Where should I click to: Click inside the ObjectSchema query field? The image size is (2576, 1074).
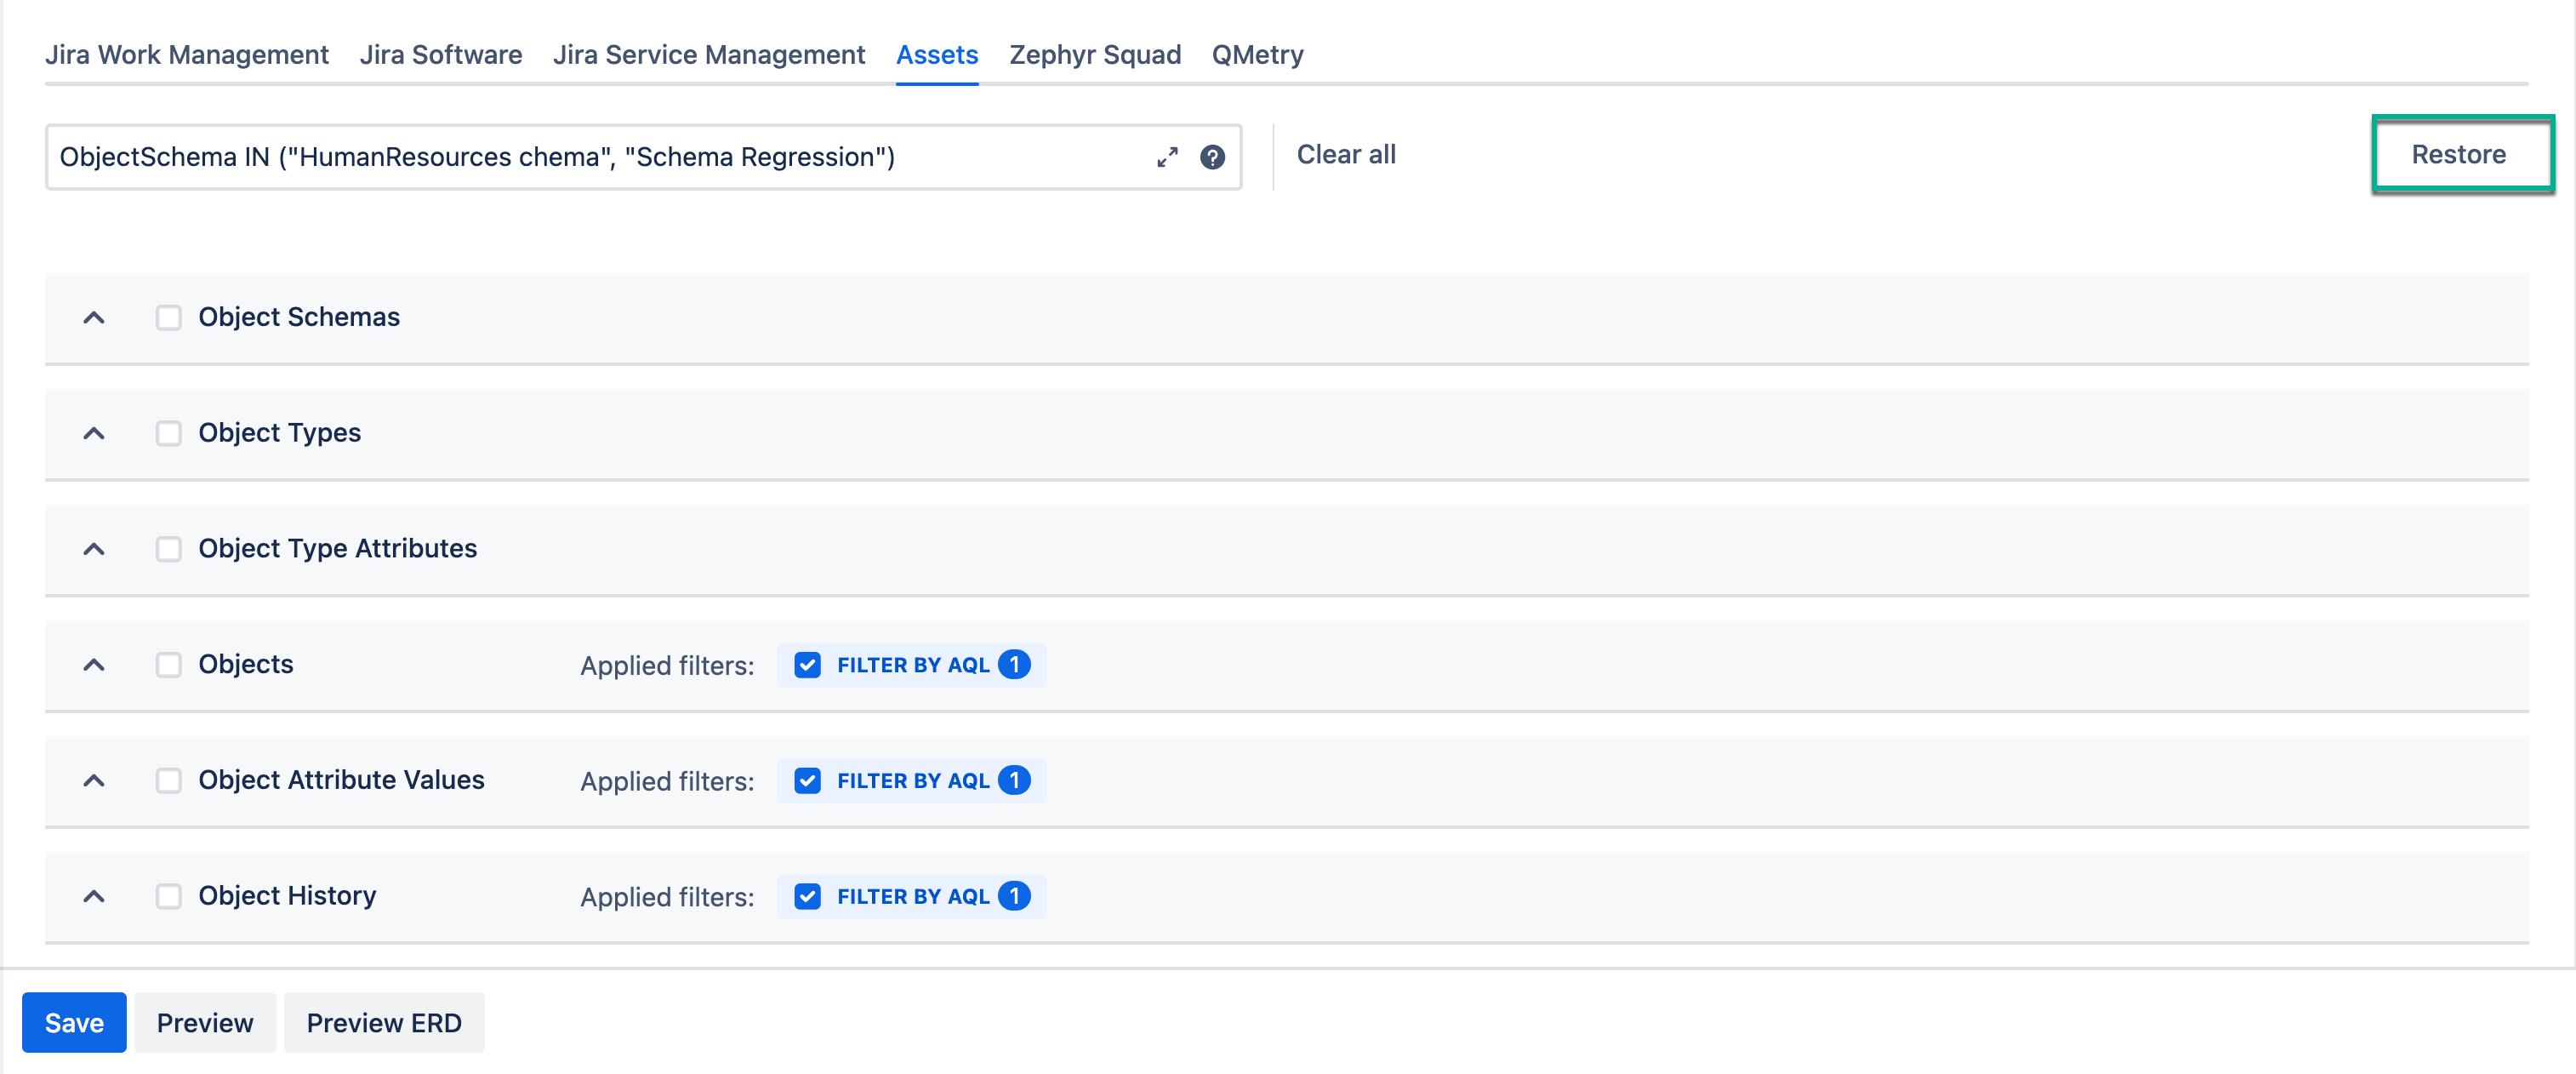(600, 156)
